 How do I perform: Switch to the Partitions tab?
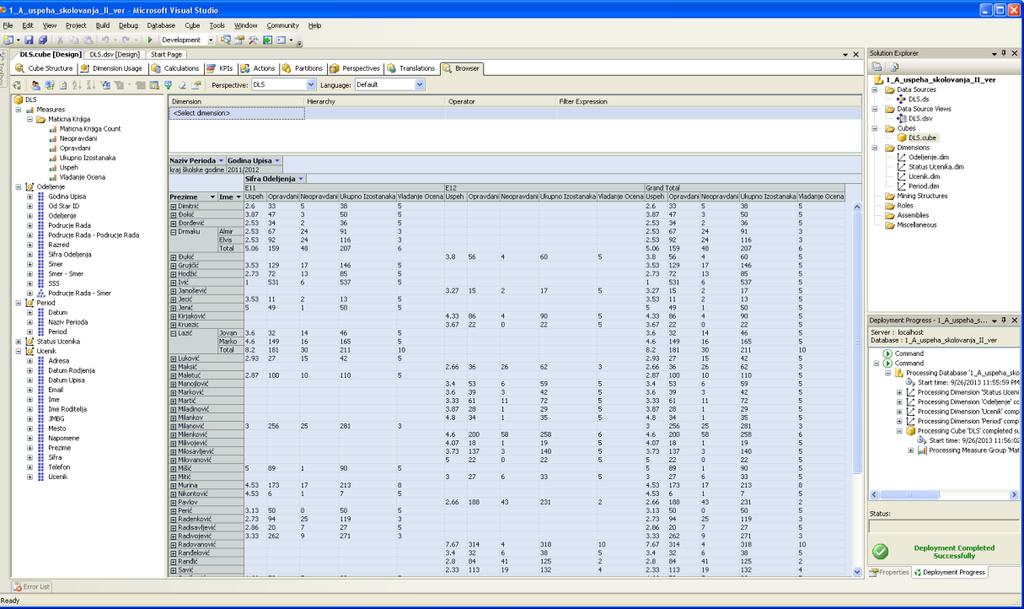(302, 69)
